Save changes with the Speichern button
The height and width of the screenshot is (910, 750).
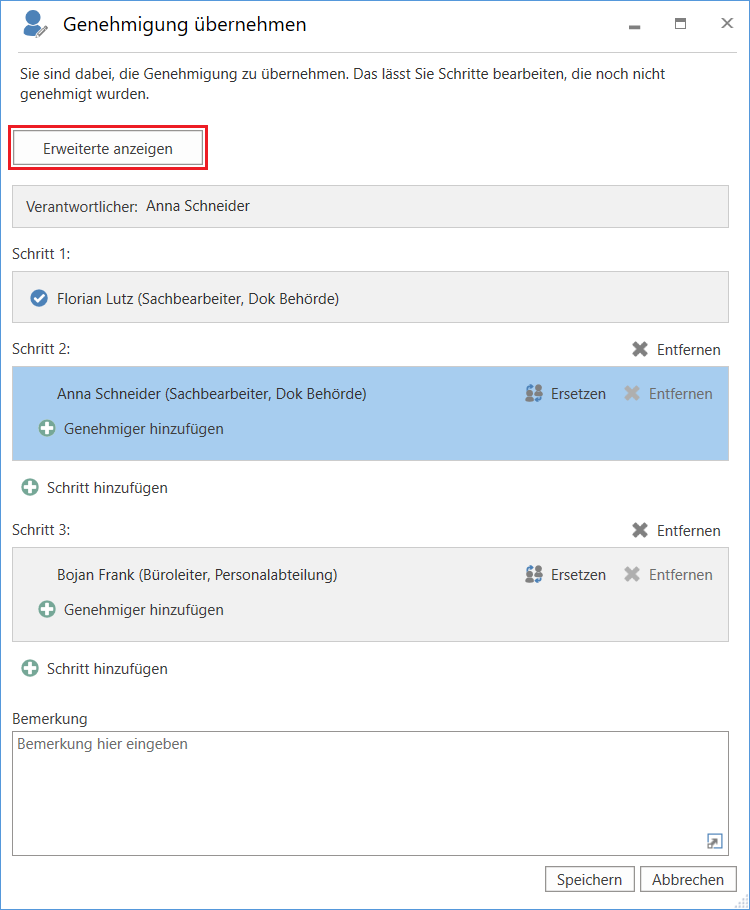[x=589, y=879]
